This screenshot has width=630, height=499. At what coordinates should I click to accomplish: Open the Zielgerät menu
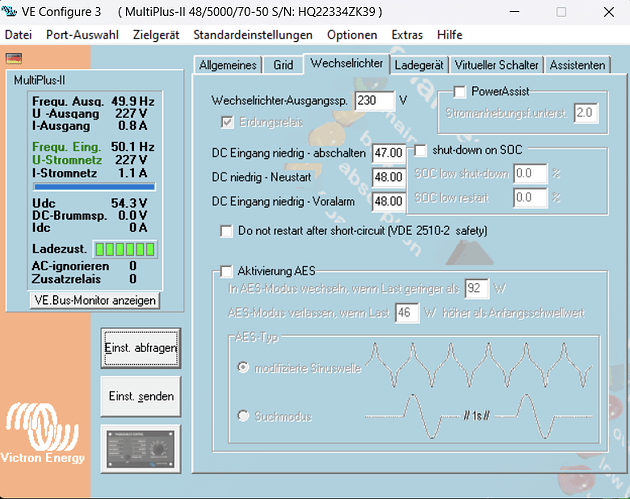click(x=156, y=35)
